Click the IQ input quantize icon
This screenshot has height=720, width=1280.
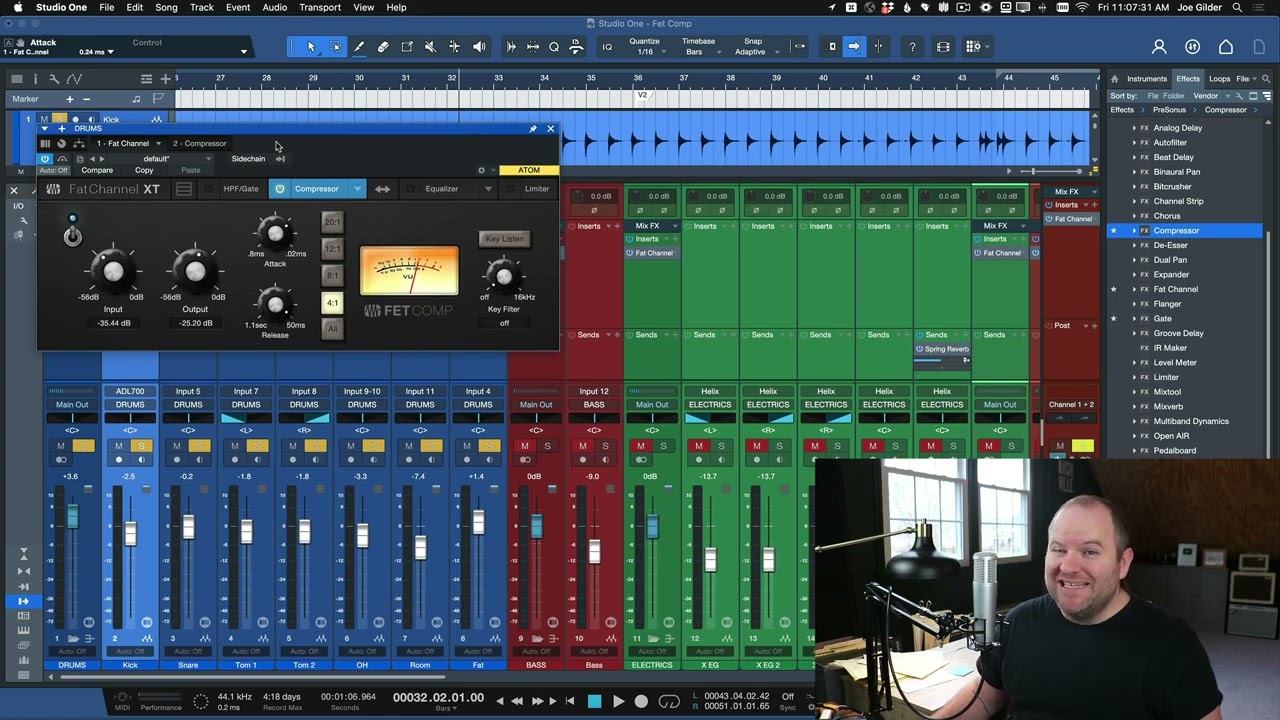pos(607,47)
